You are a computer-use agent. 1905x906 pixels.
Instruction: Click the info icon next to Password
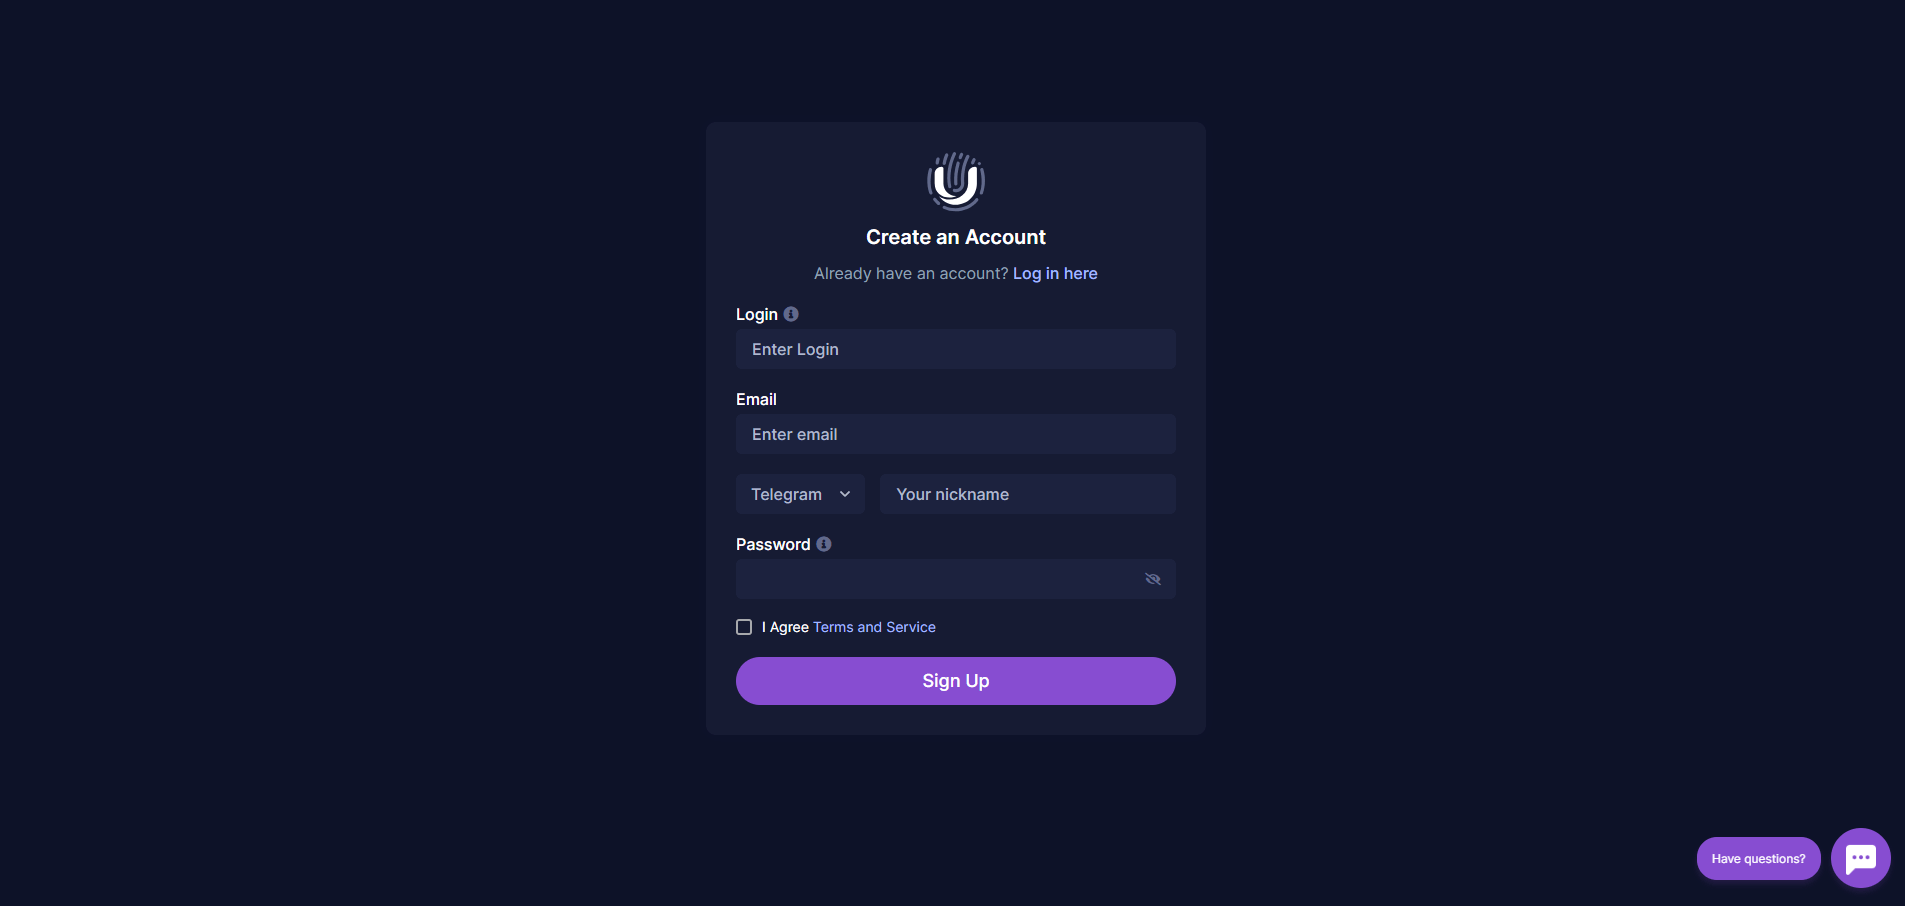[x=824, y=544]
